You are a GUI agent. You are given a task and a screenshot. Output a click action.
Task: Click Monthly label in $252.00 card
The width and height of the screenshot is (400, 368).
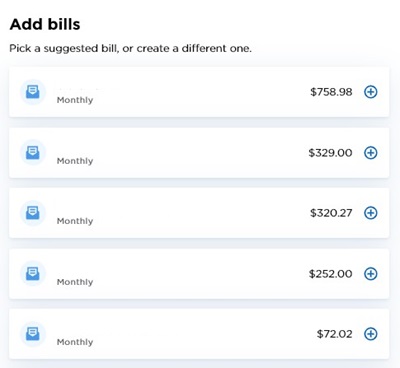pyautogui.click(x=75, y=282)
